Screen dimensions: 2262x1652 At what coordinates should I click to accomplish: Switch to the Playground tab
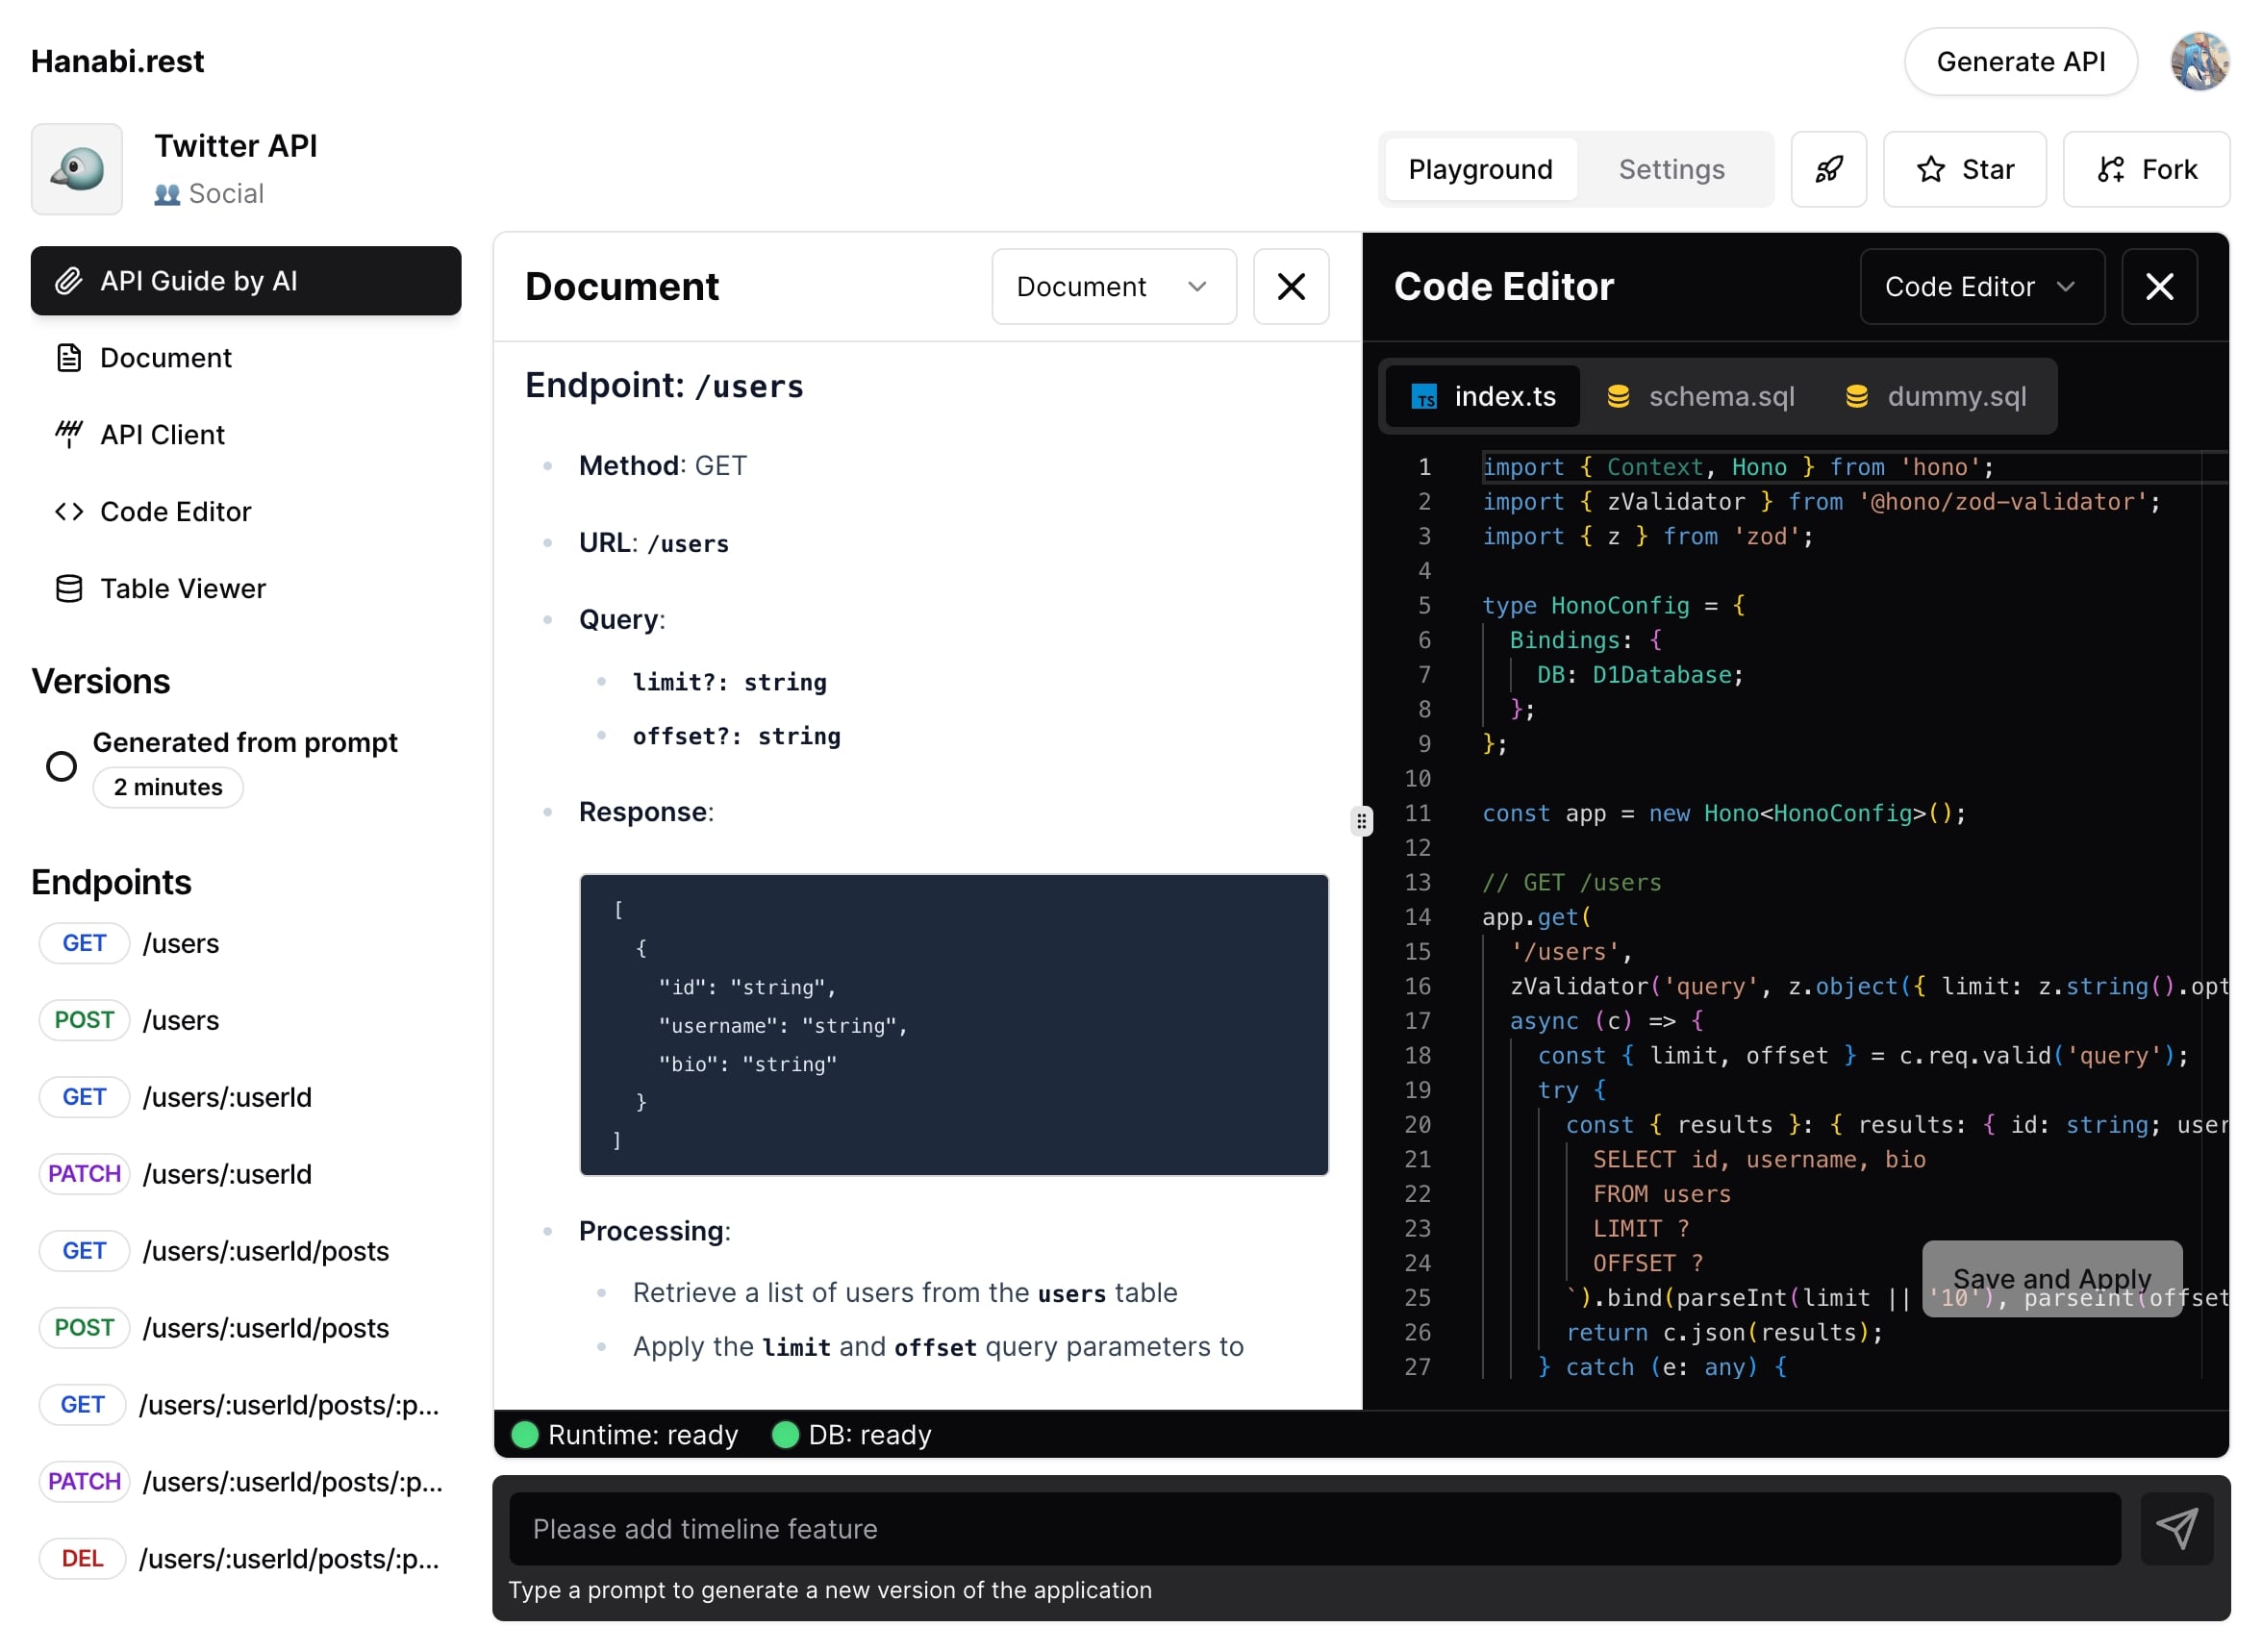coord(1480,169)
